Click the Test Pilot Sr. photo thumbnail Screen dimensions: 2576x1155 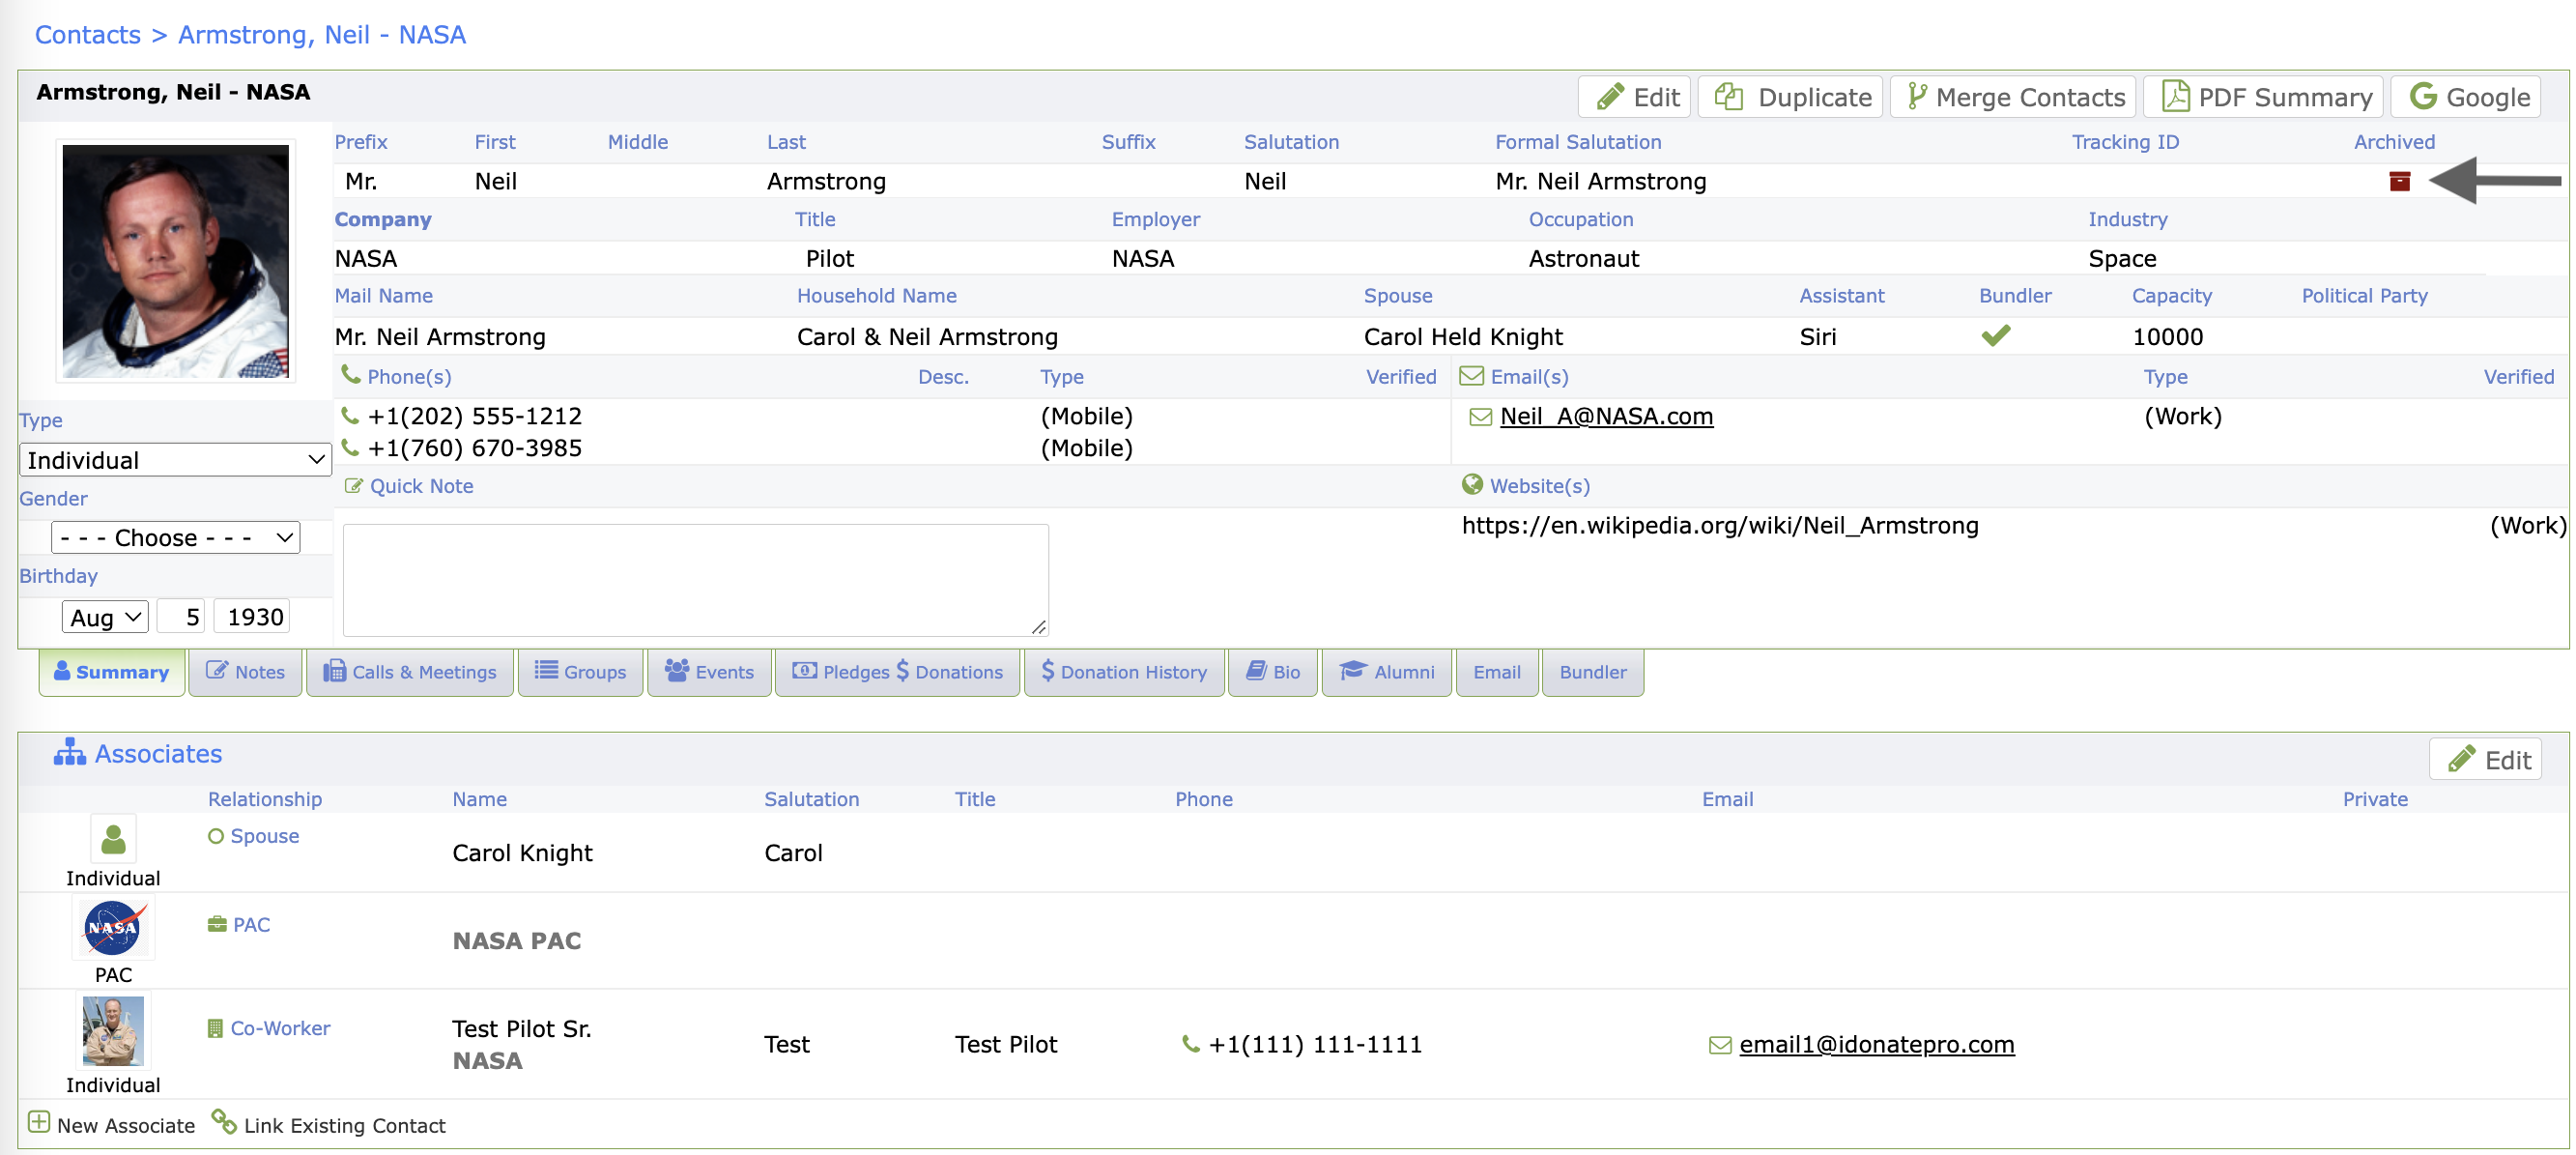pos(113,1030)
